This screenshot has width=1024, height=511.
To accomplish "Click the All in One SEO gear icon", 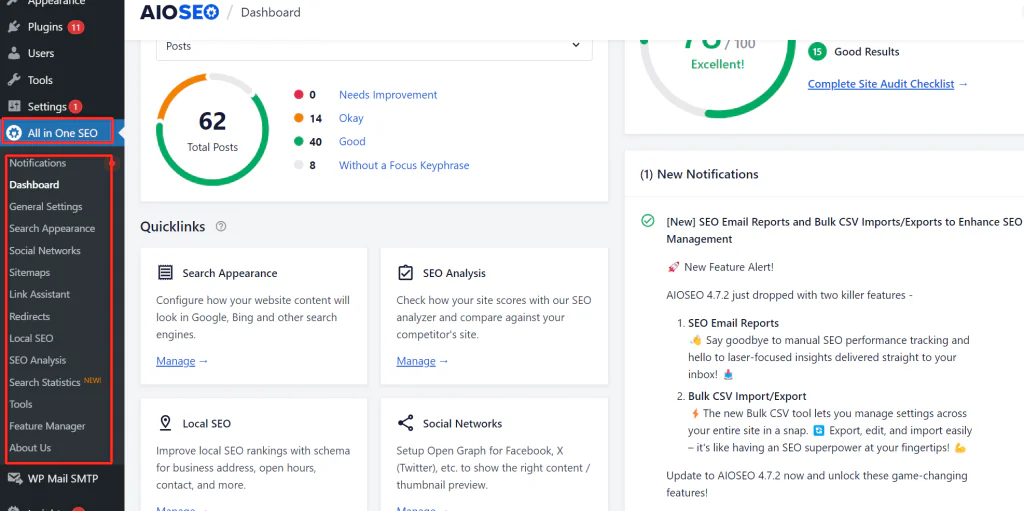I will pos(14,133).
